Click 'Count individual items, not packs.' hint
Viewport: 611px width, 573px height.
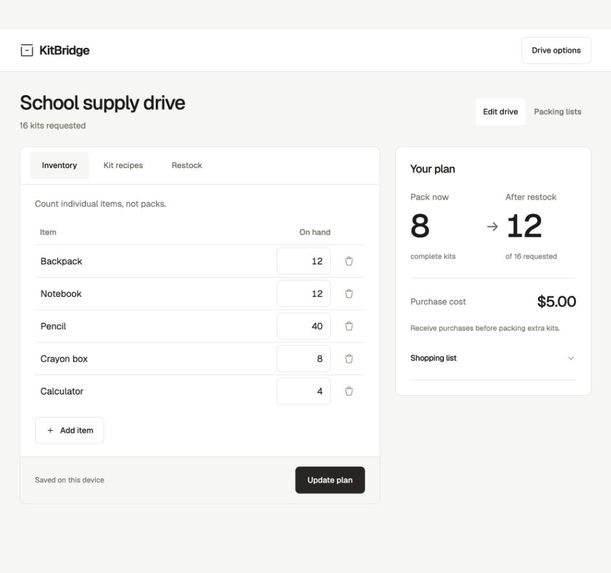tap(101, 203)
